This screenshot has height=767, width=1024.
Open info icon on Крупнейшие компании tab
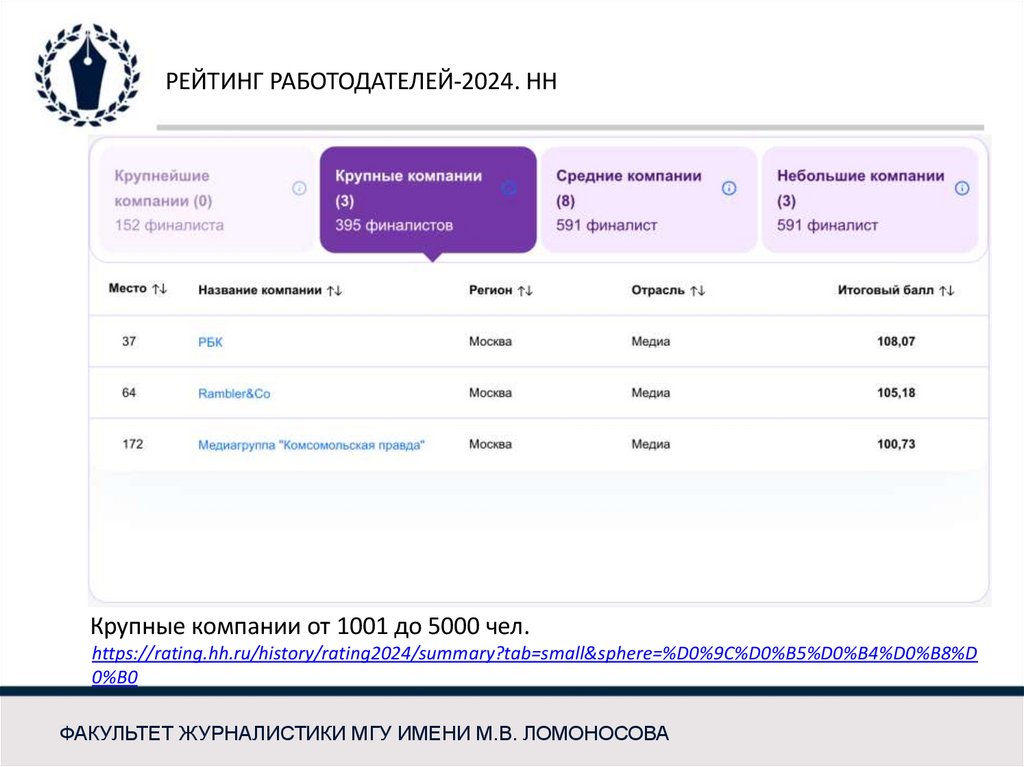coord(299,188)
